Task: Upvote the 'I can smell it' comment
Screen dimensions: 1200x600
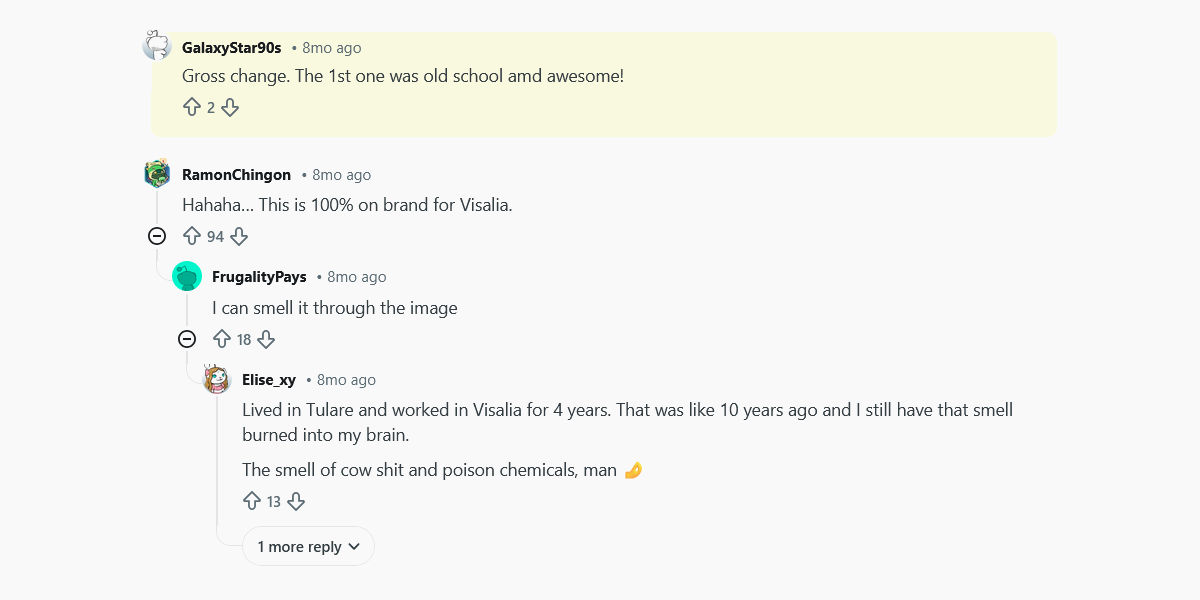Action: click(221, 339)
